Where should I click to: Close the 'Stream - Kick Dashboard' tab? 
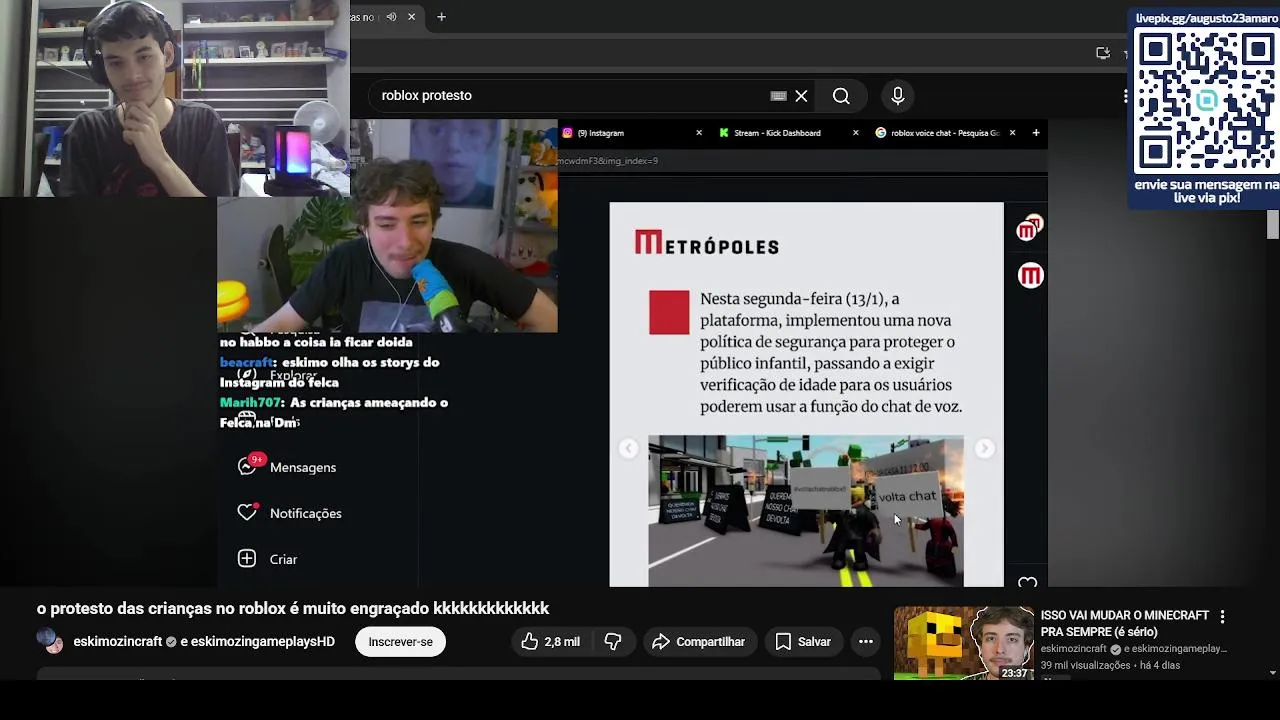click(855, 133)
